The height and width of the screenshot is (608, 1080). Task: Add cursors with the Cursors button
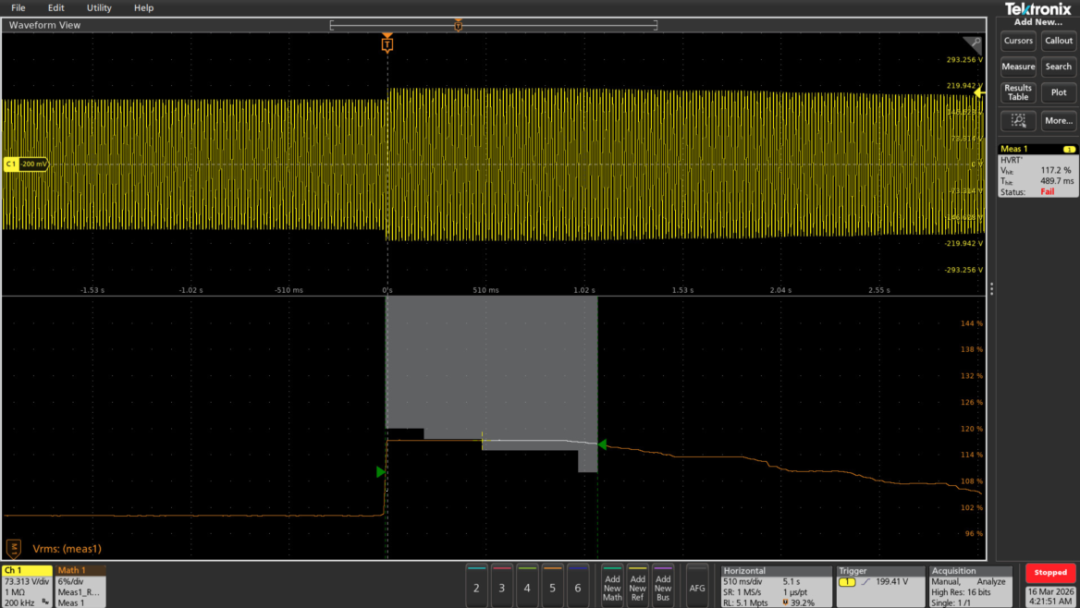click(x=1018, y=41)
